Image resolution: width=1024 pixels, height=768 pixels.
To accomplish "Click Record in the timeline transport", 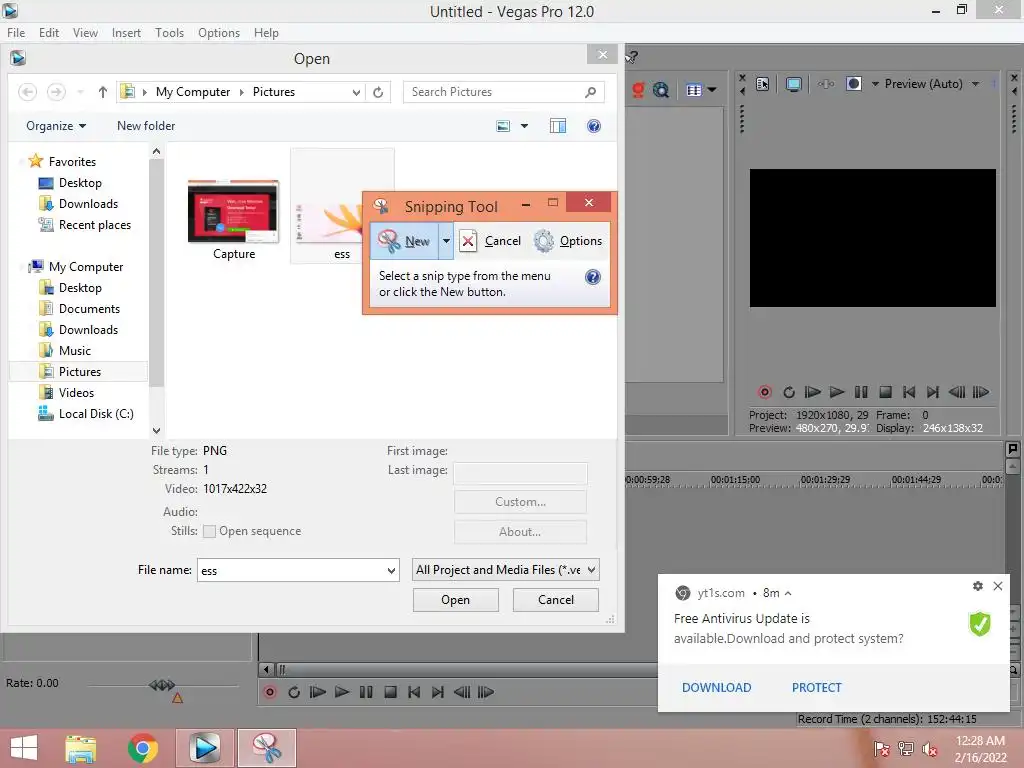I will click(270, 692).
